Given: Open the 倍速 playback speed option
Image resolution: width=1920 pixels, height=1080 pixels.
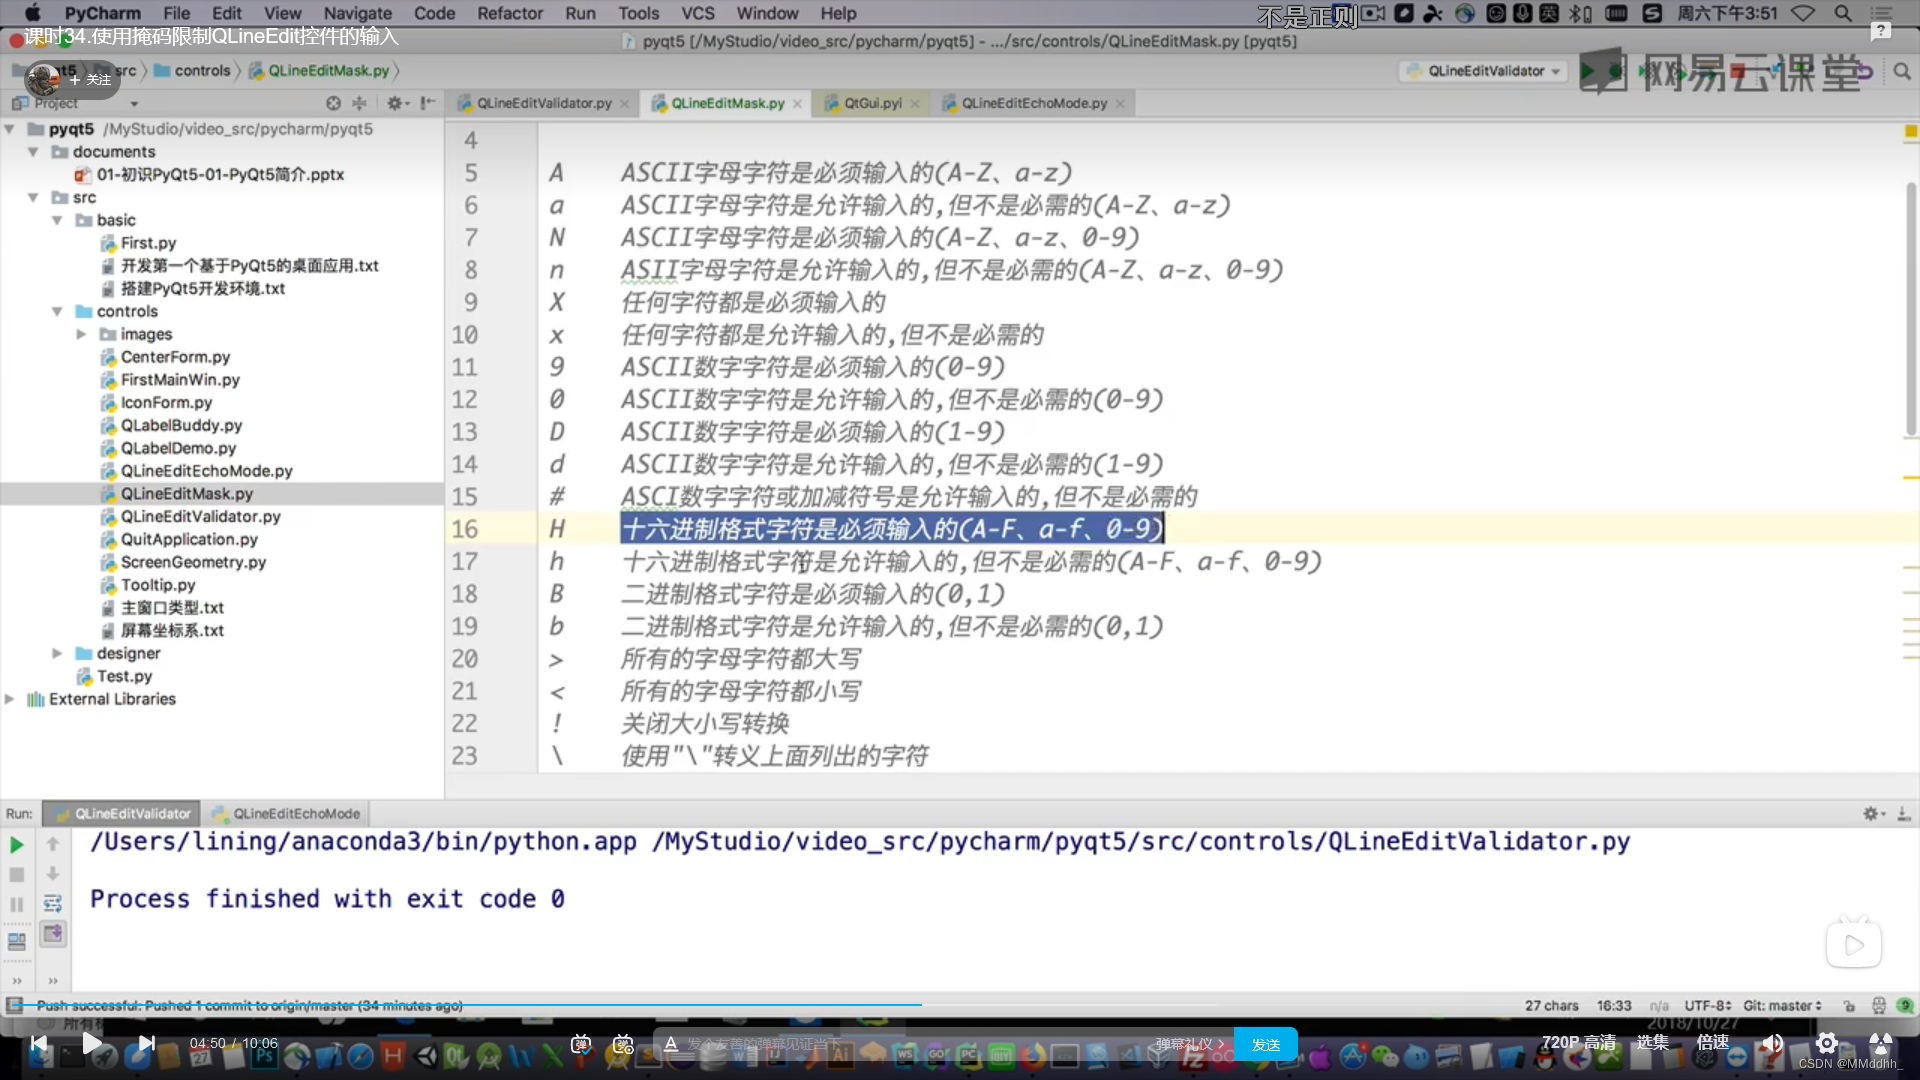Looking at the screenshot, I should (x=1712, y=1042).
